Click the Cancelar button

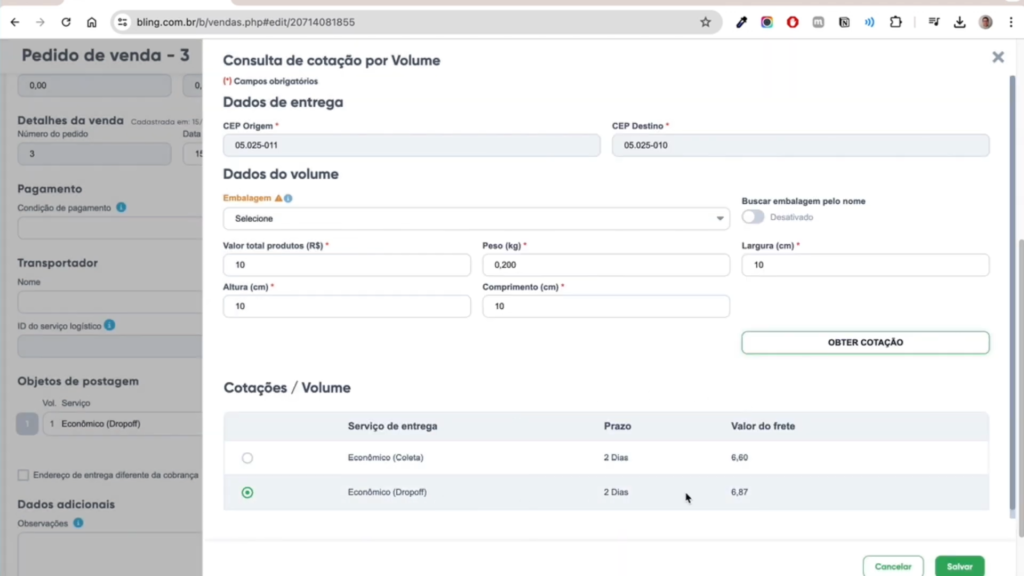[x=893, y=566]
